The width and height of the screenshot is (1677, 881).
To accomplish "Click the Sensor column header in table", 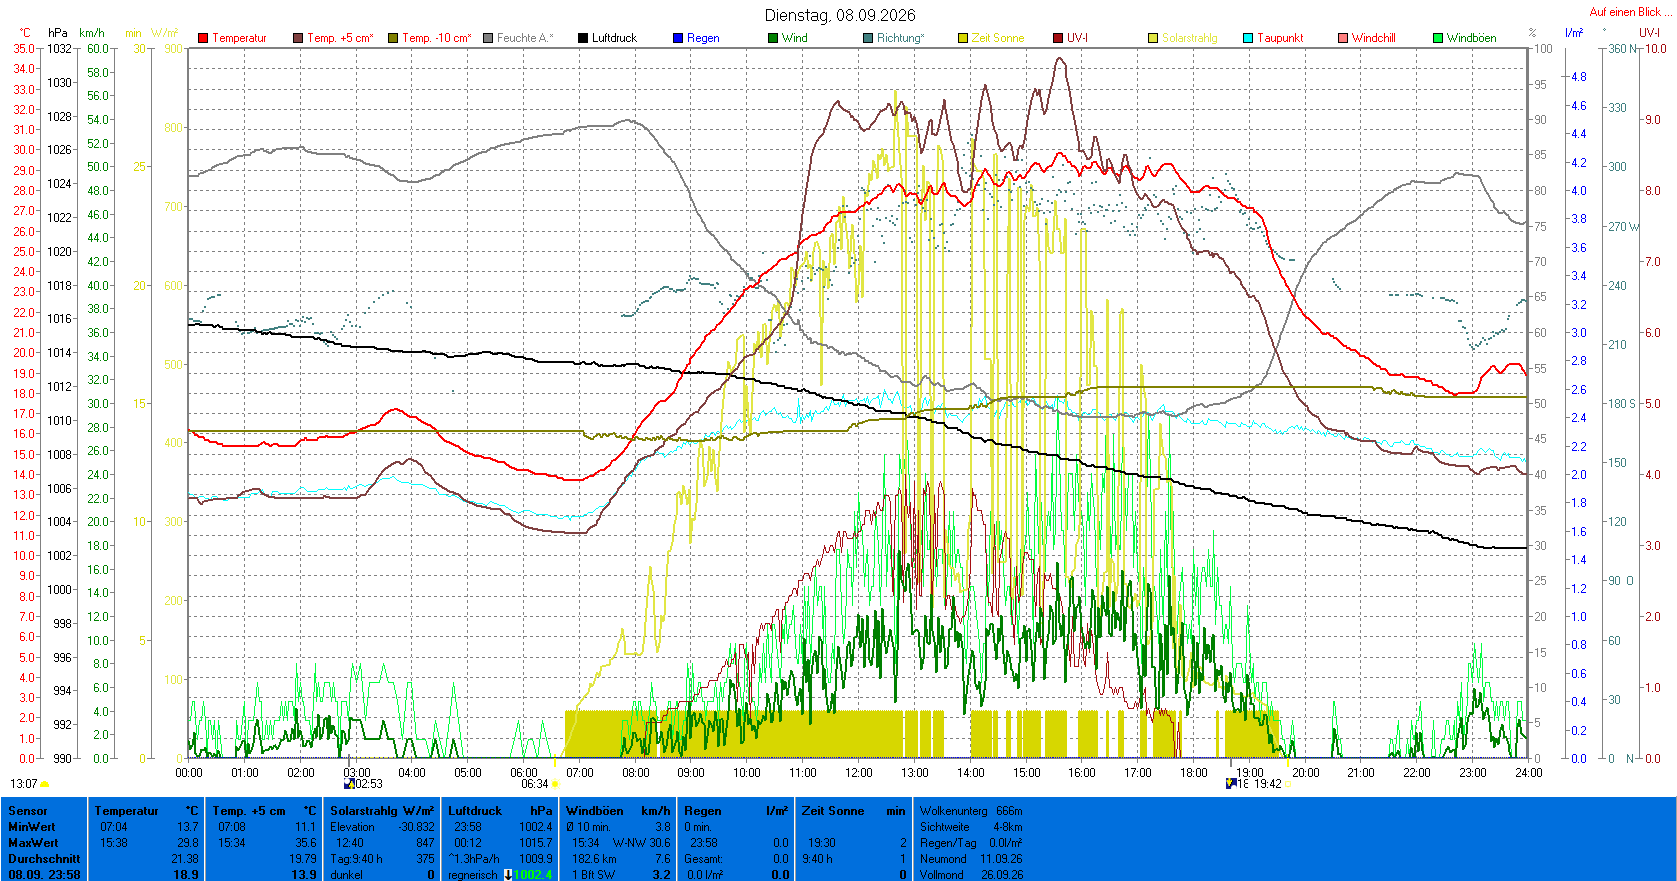I will pos(28,811).
